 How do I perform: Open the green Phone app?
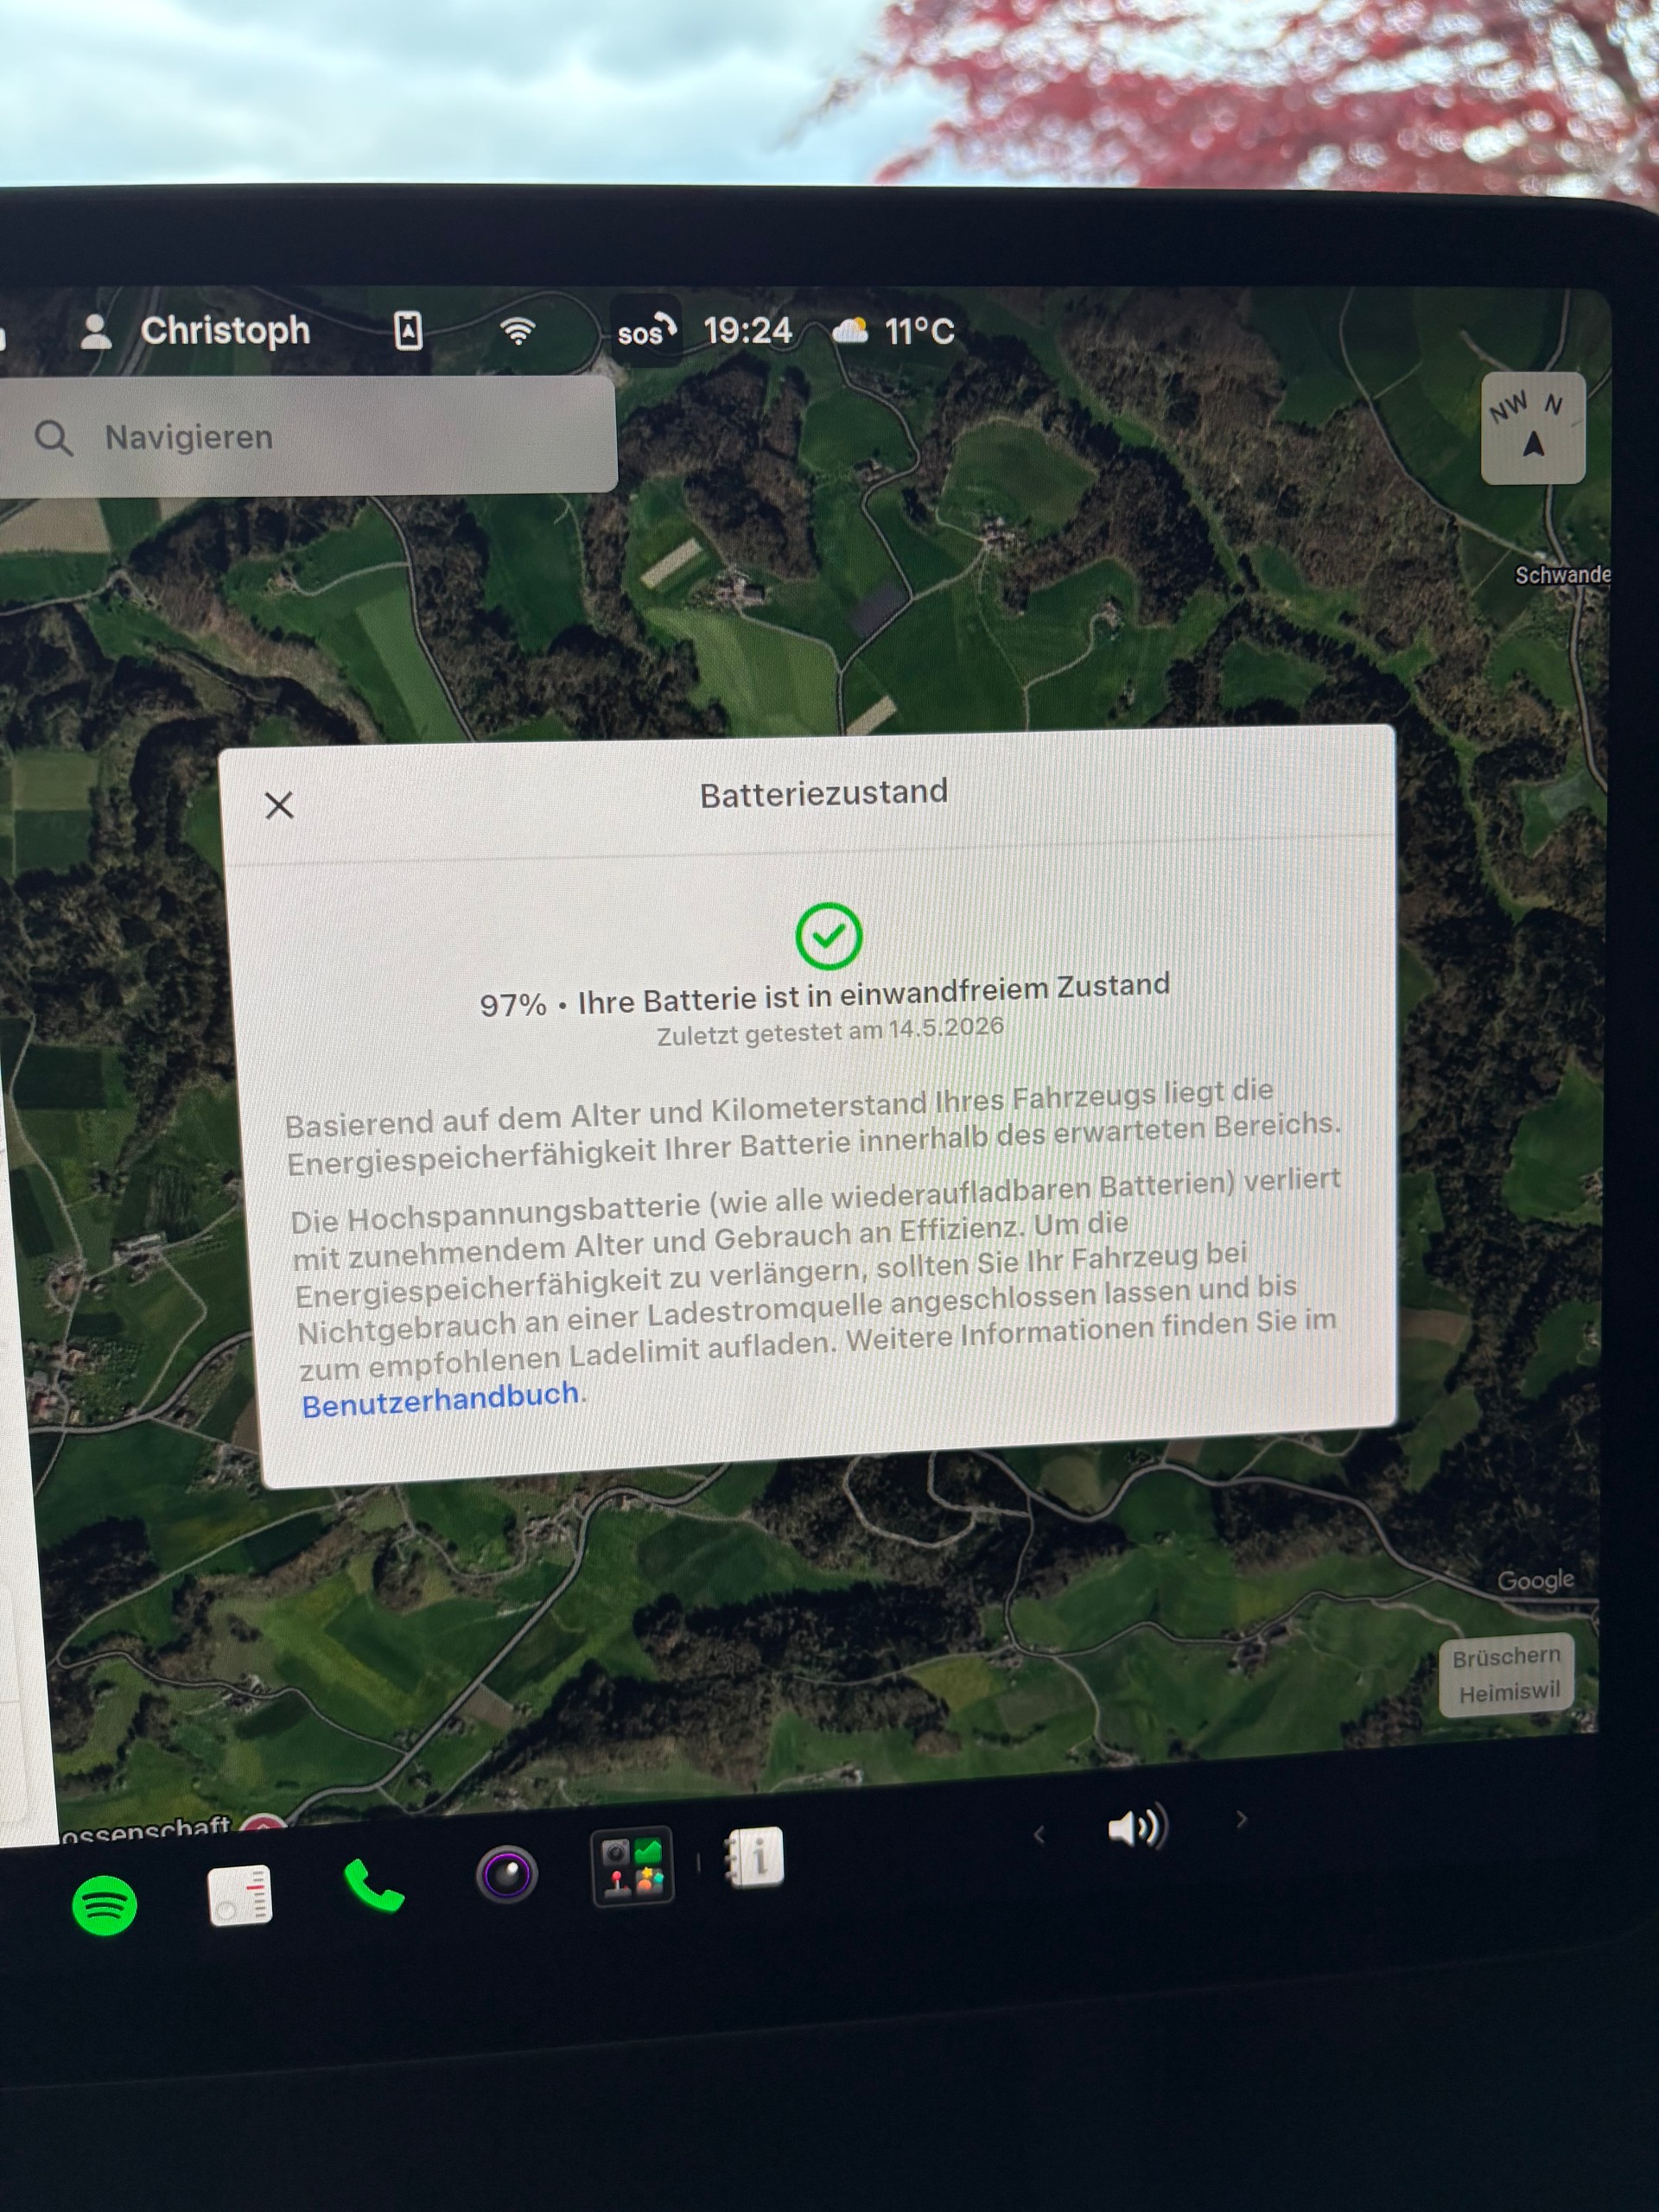coord(373,1885)
